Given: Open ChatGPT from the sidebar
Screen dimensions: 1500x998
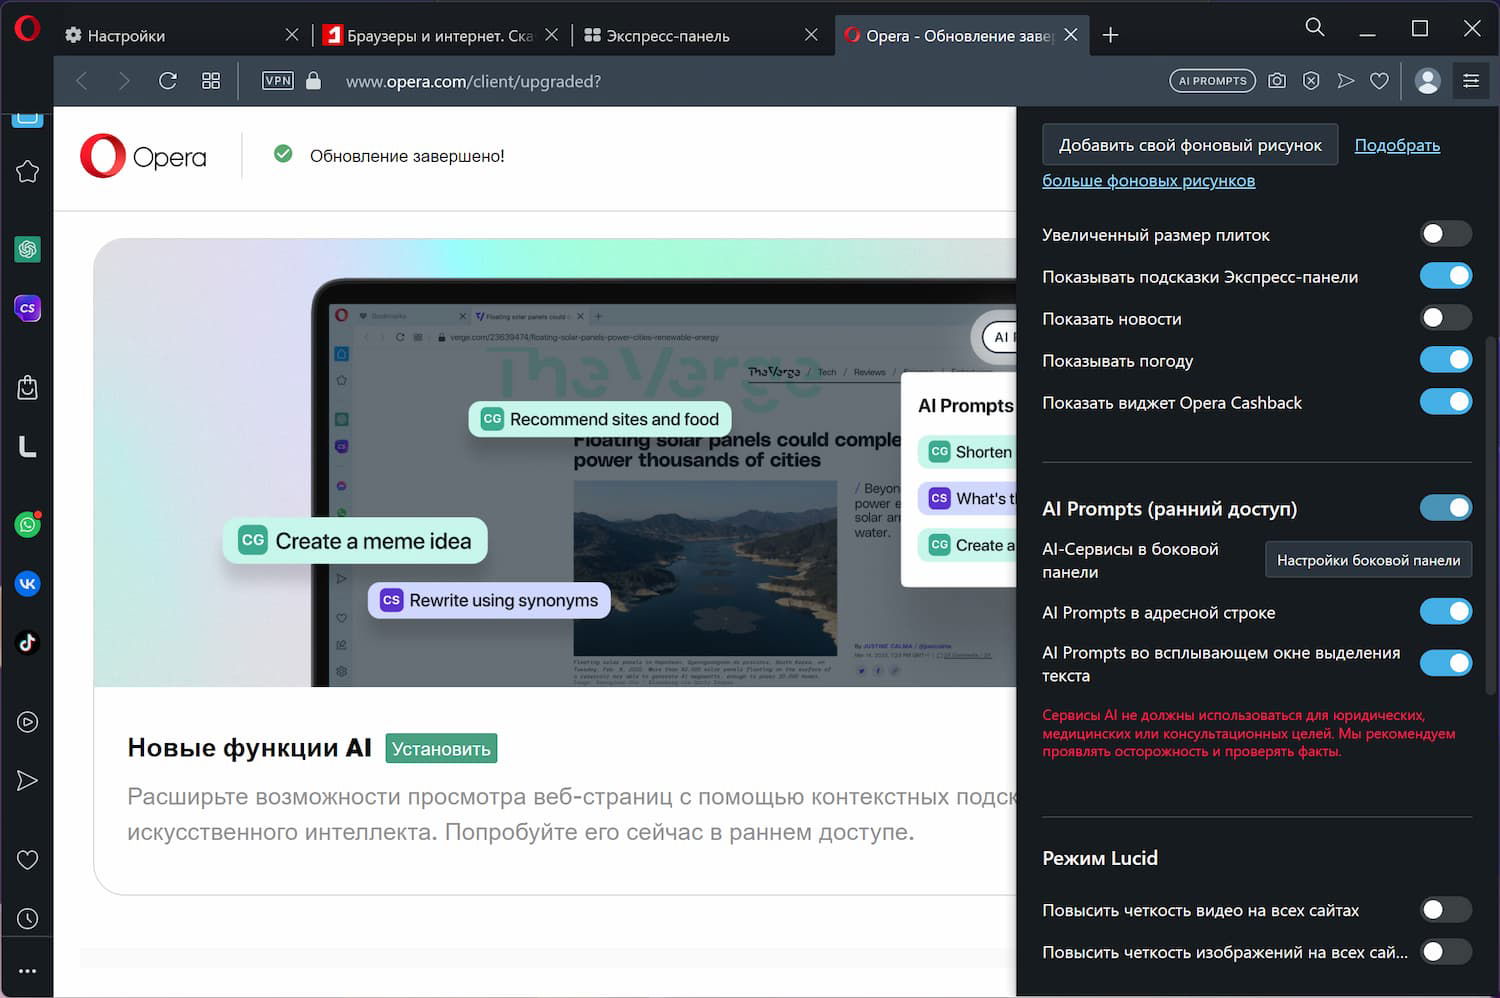Looking at the screenshot, I should (28, 249).
